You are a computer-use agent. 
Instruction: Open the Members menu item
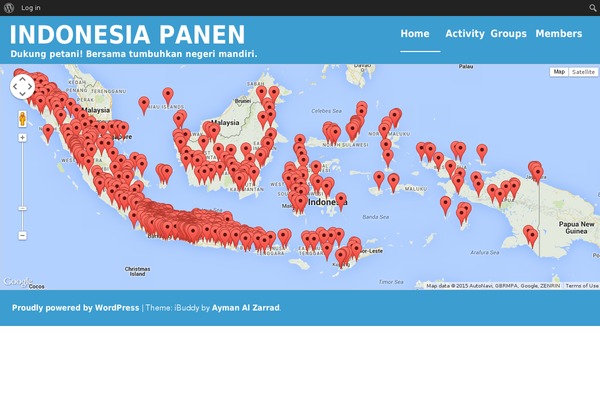pos(559,34)
